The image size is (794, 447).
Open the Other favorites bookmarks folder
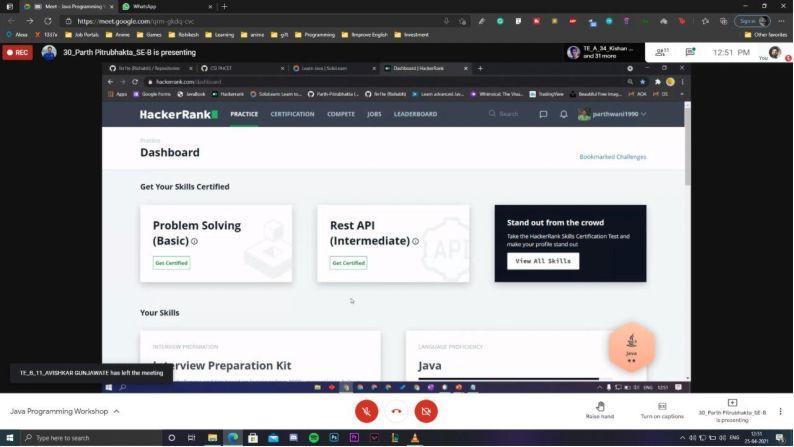point(766,34)
